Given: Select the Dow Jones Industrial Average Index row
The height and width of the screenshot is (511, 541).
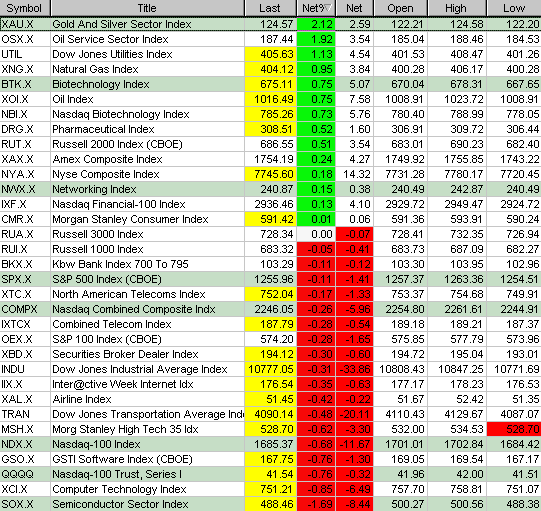Looking at the screenshot, I should coord(270,369).
